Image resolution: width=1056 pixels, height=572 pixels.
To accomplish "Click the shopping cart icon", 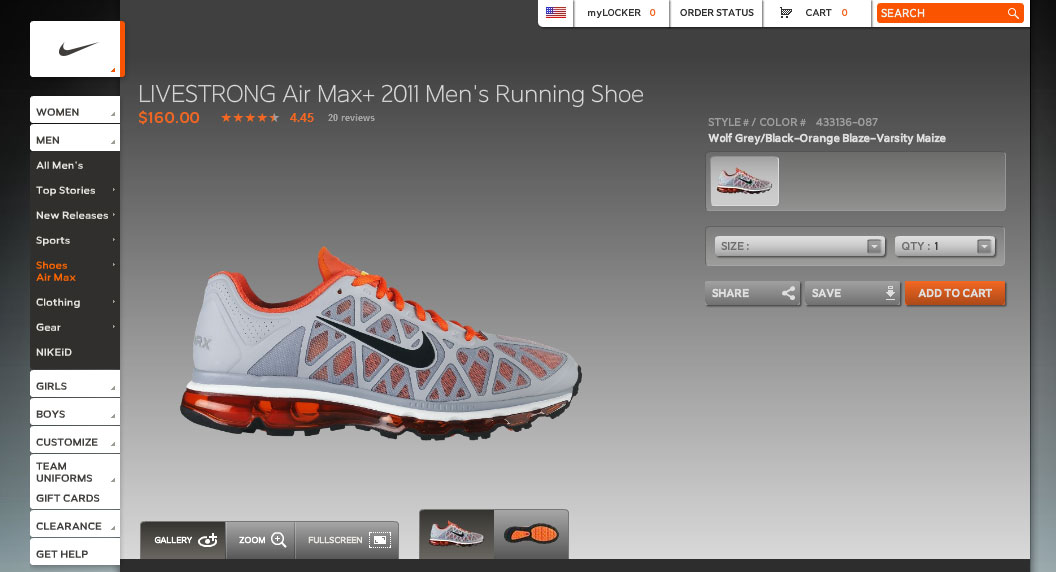I will 786,13.
